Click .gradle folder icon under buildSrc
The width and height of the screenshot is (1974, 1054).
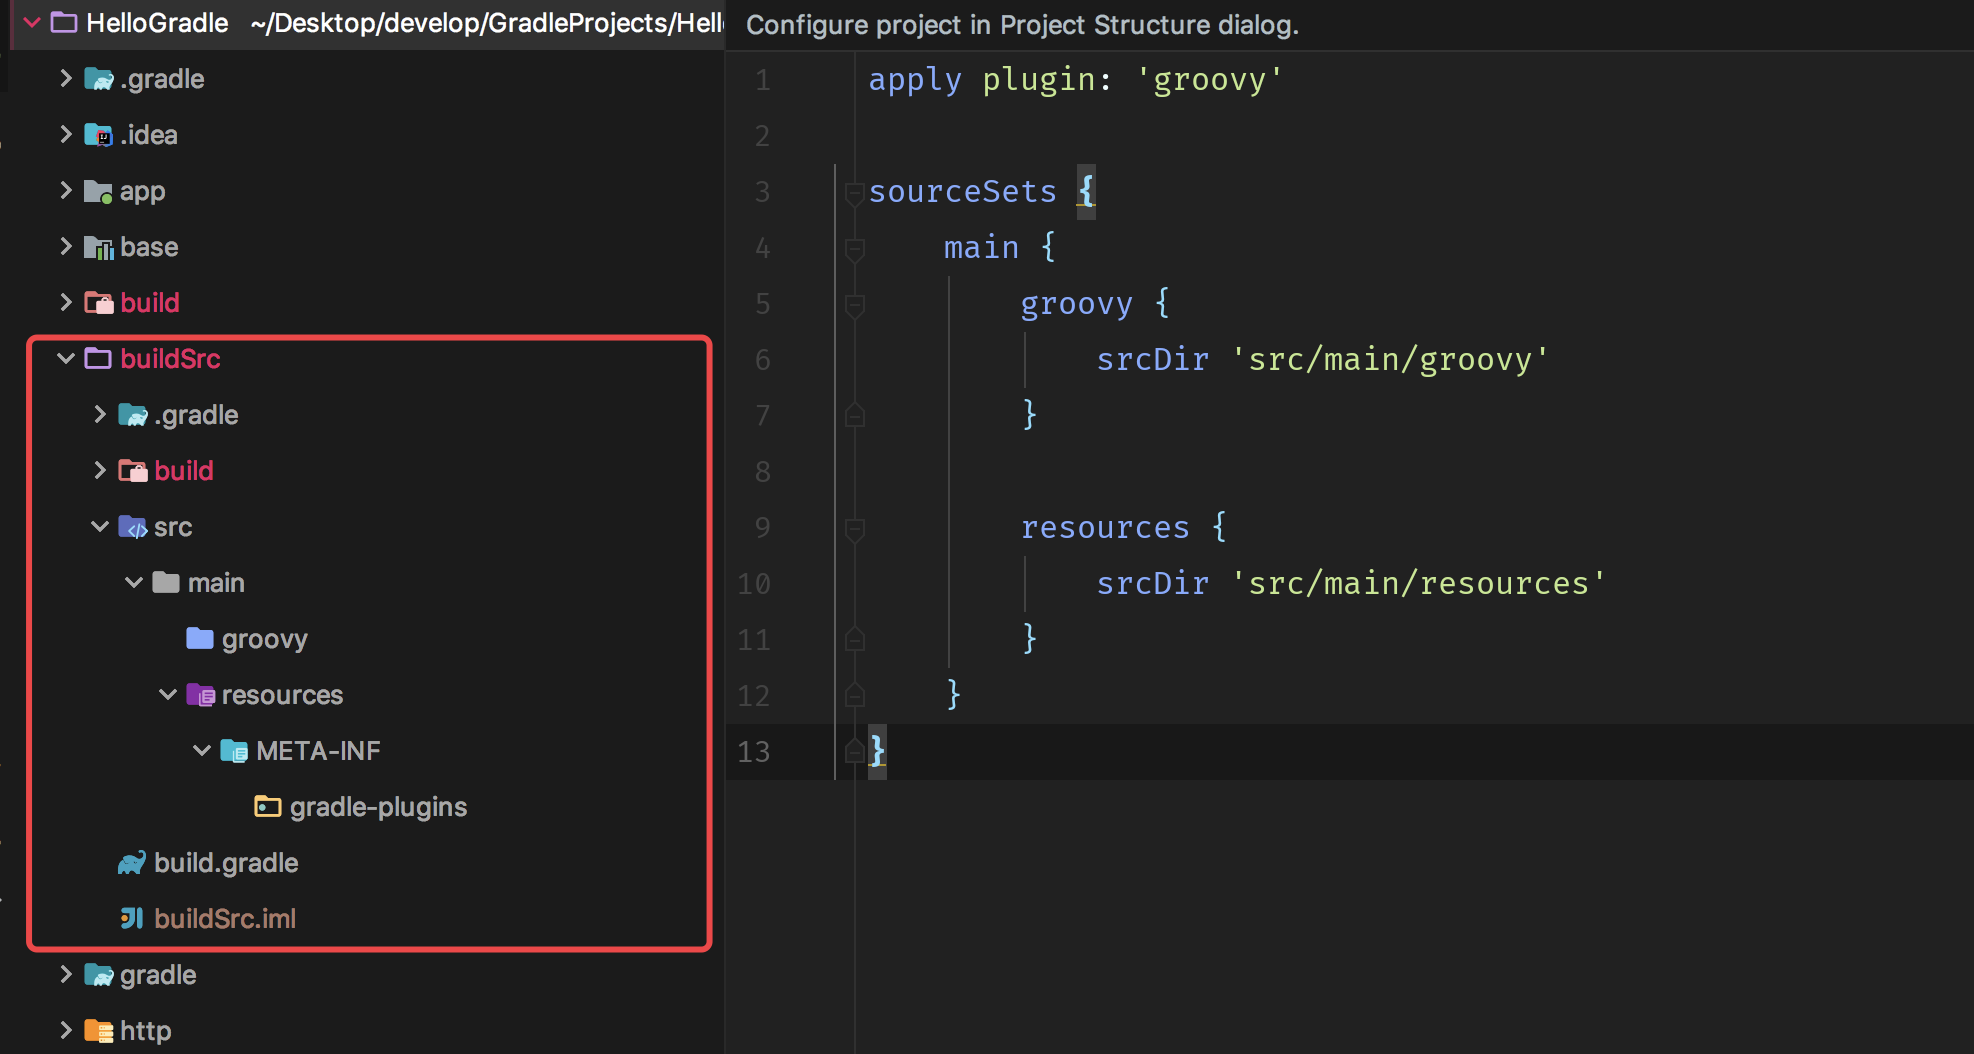(x=132, y=415)
